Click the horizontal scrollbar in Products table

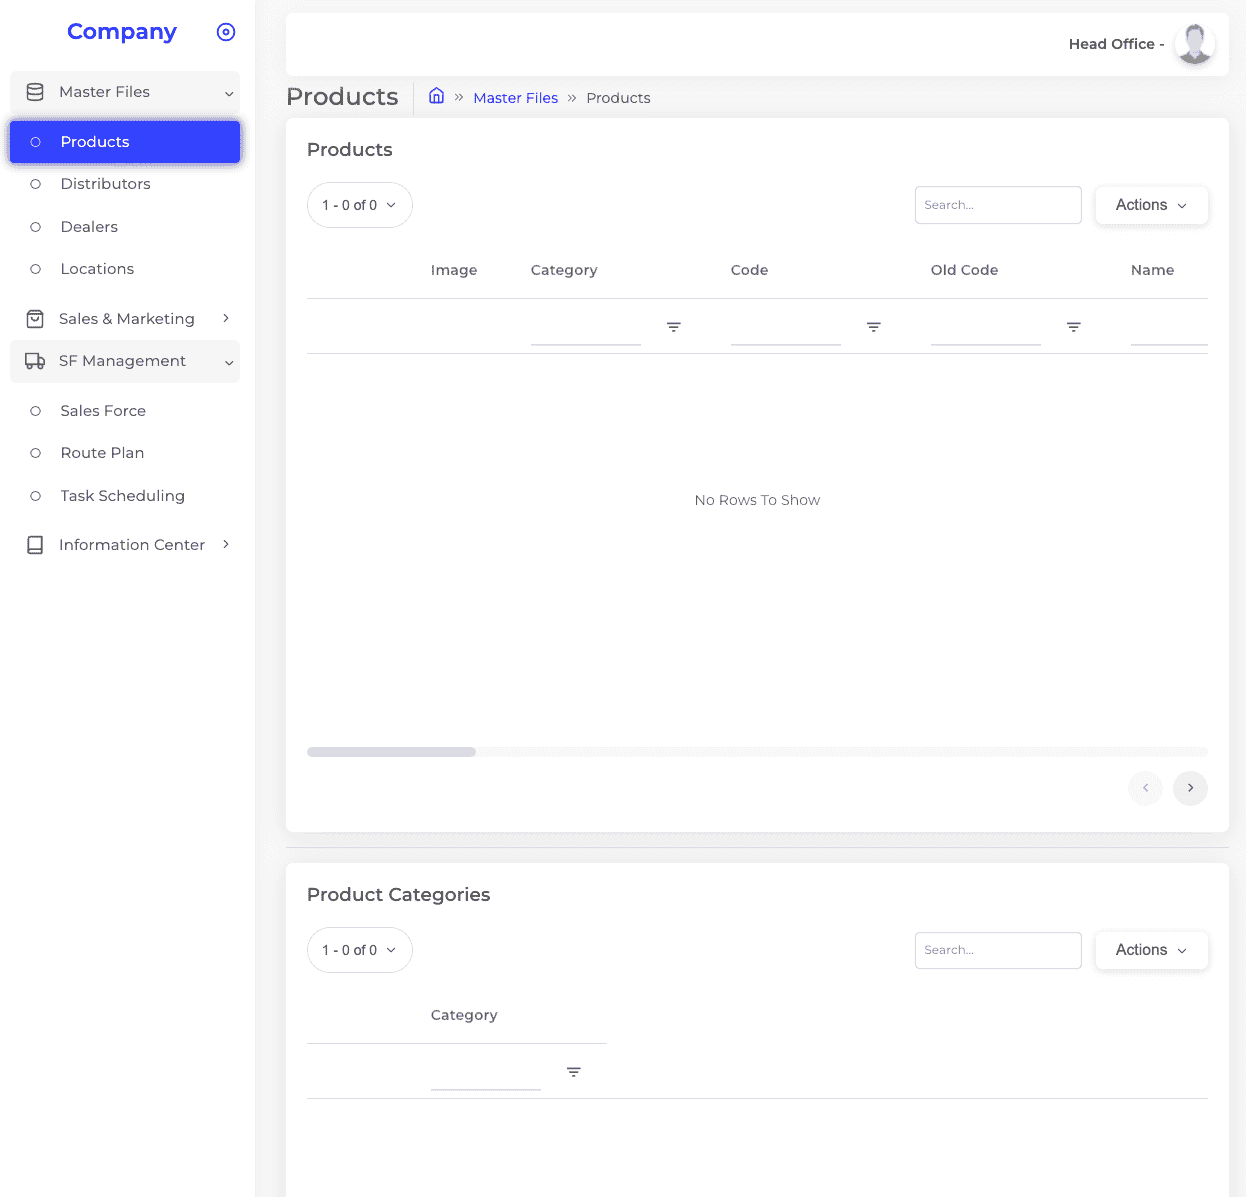click(391, 752)
